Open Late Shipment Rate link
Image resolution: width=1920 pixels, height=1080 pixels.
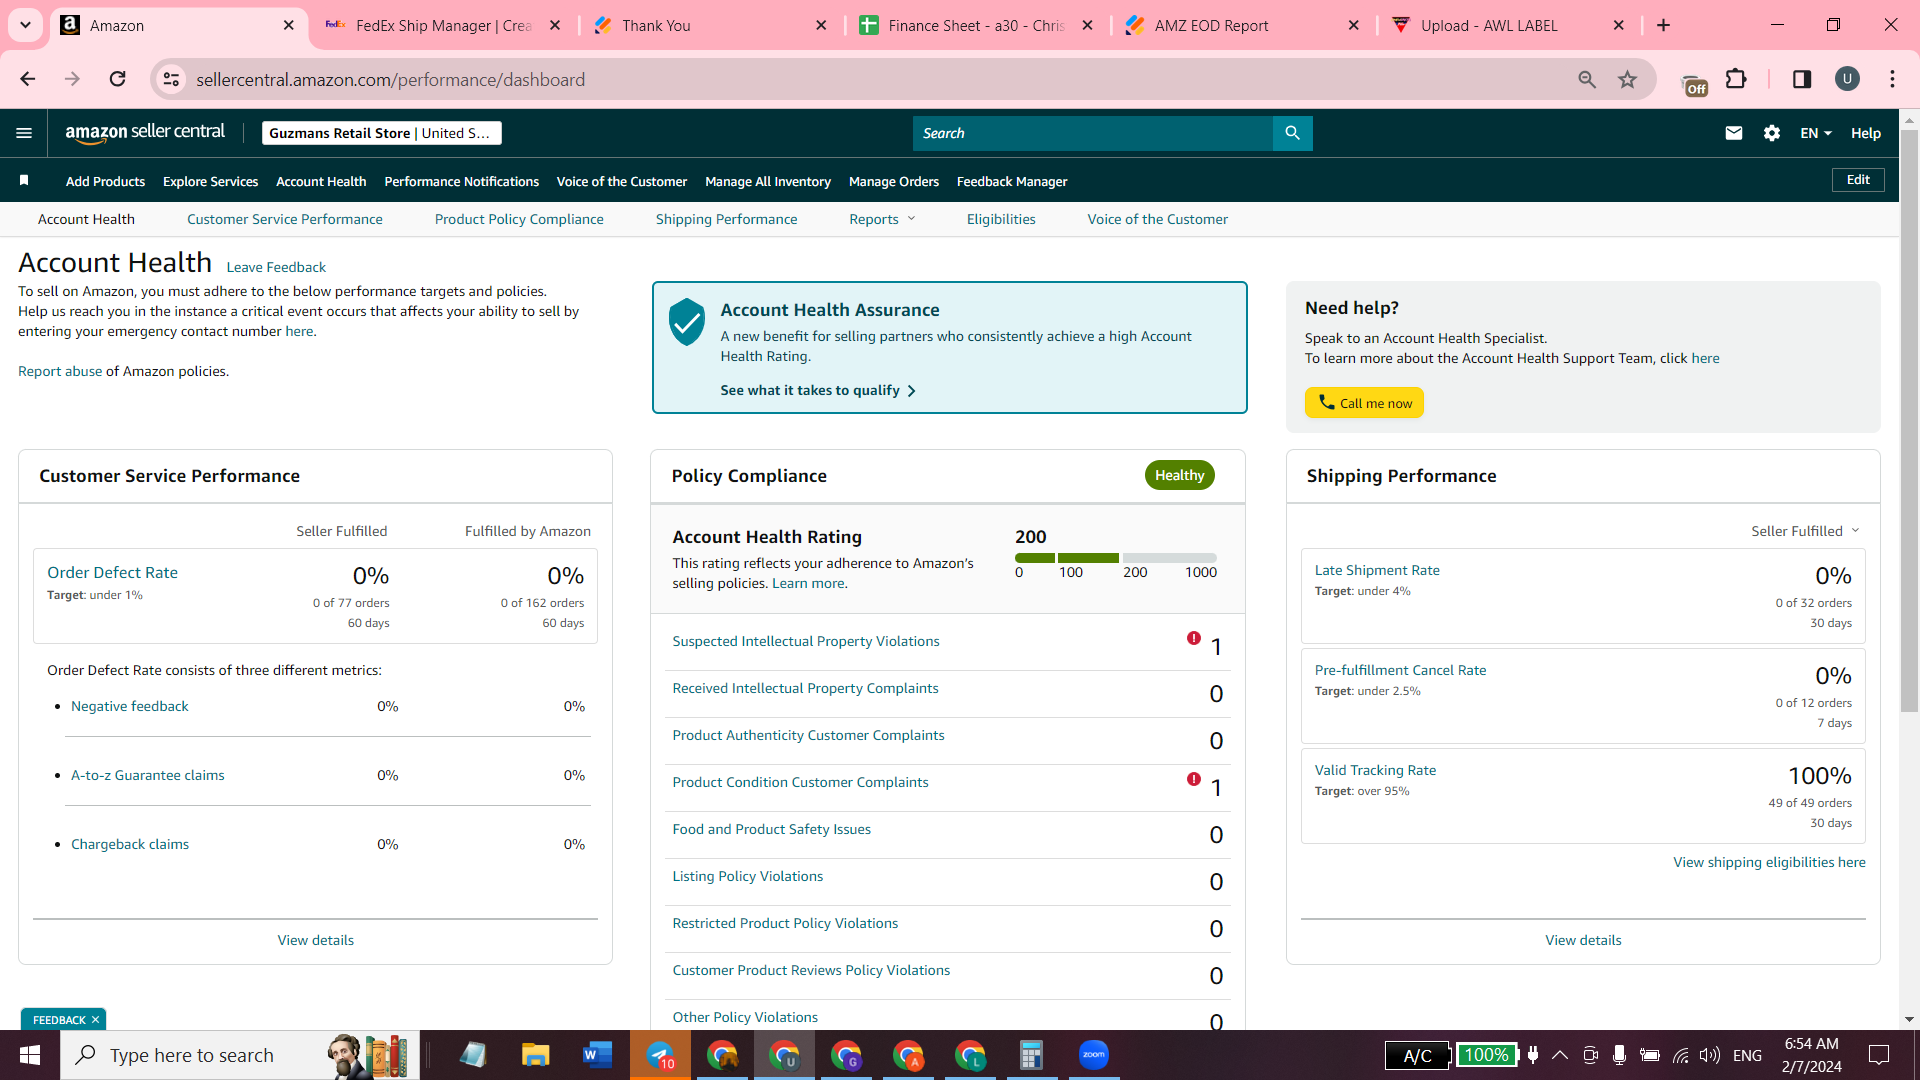(1376, 570)
